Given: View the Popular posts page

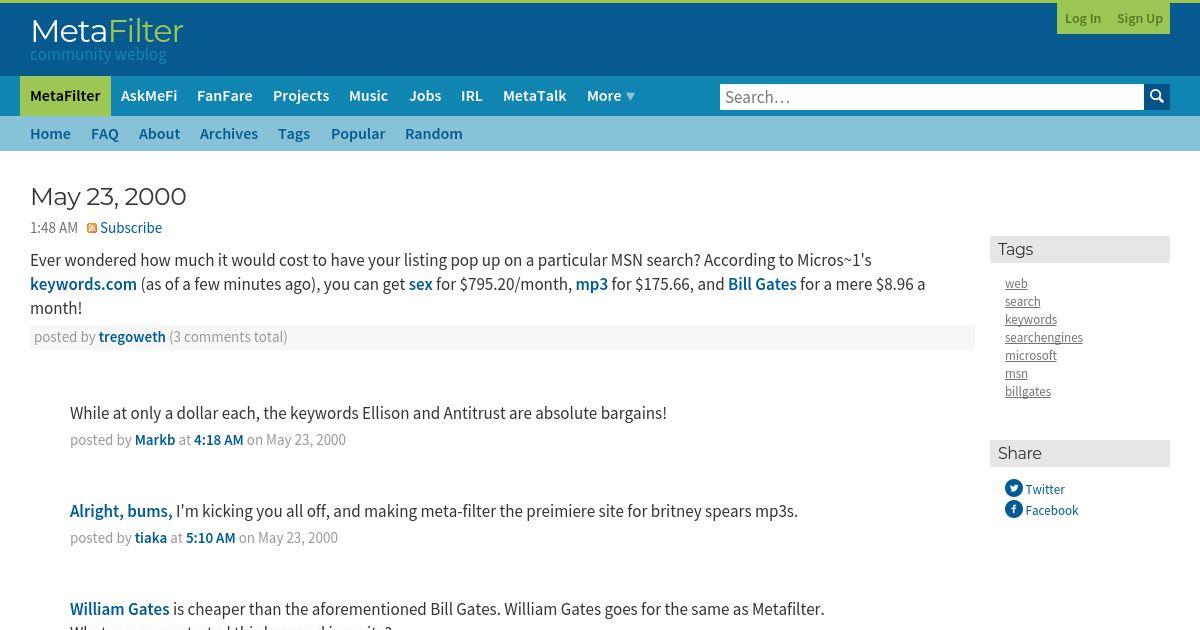Looking at the screenshot, I should [358, 134].
